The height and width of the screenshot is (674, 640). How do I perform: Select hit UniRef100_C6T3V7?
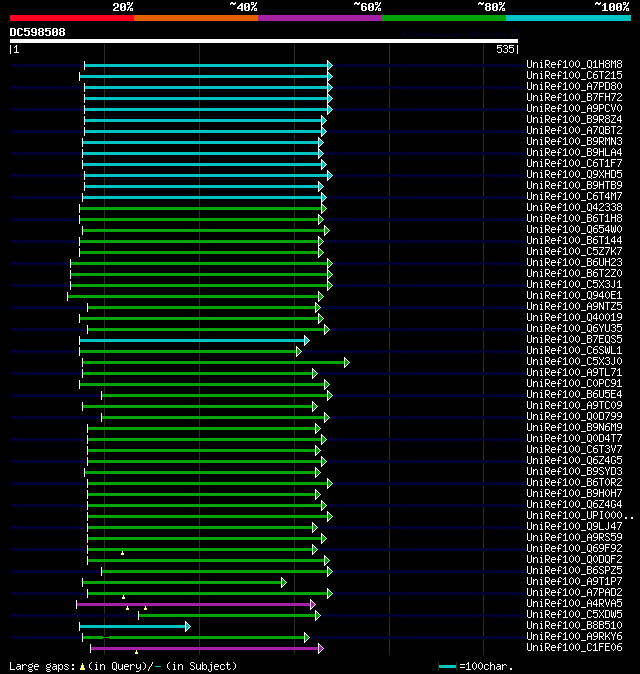coord(574,450)
